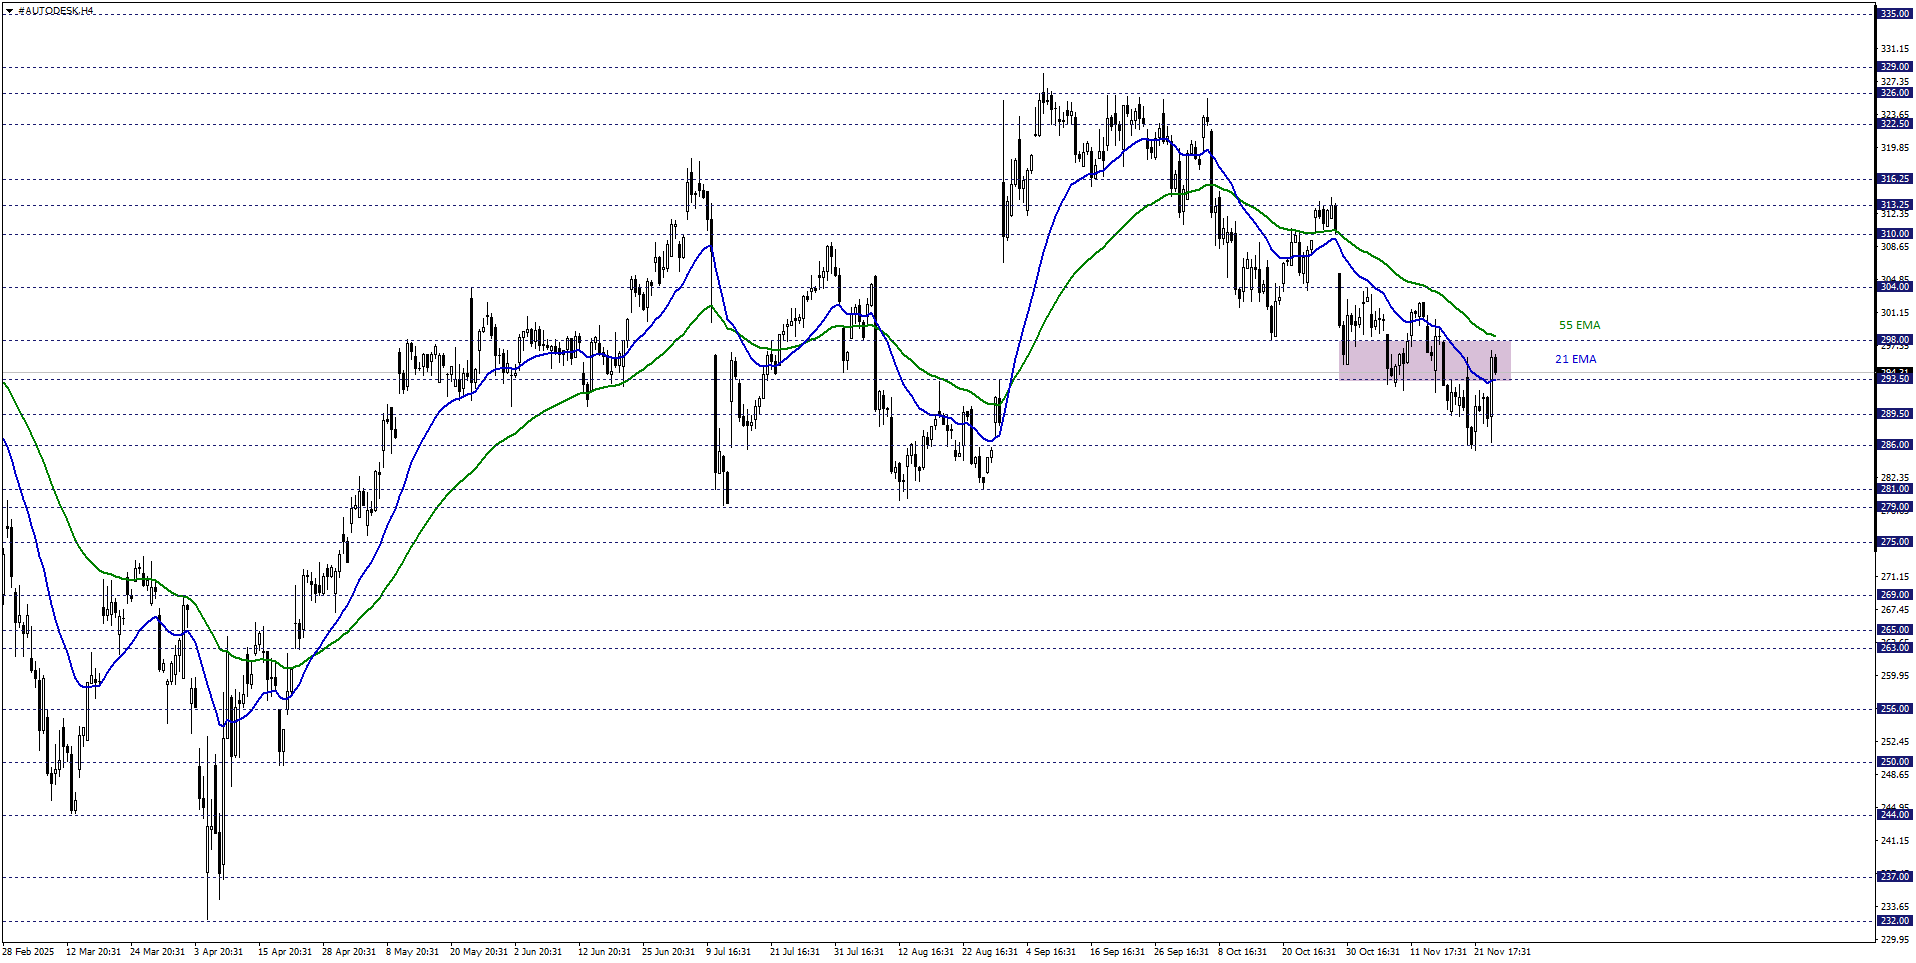
Task: Select the 289.50 price level tag
Action: [x=1894, y=414]
